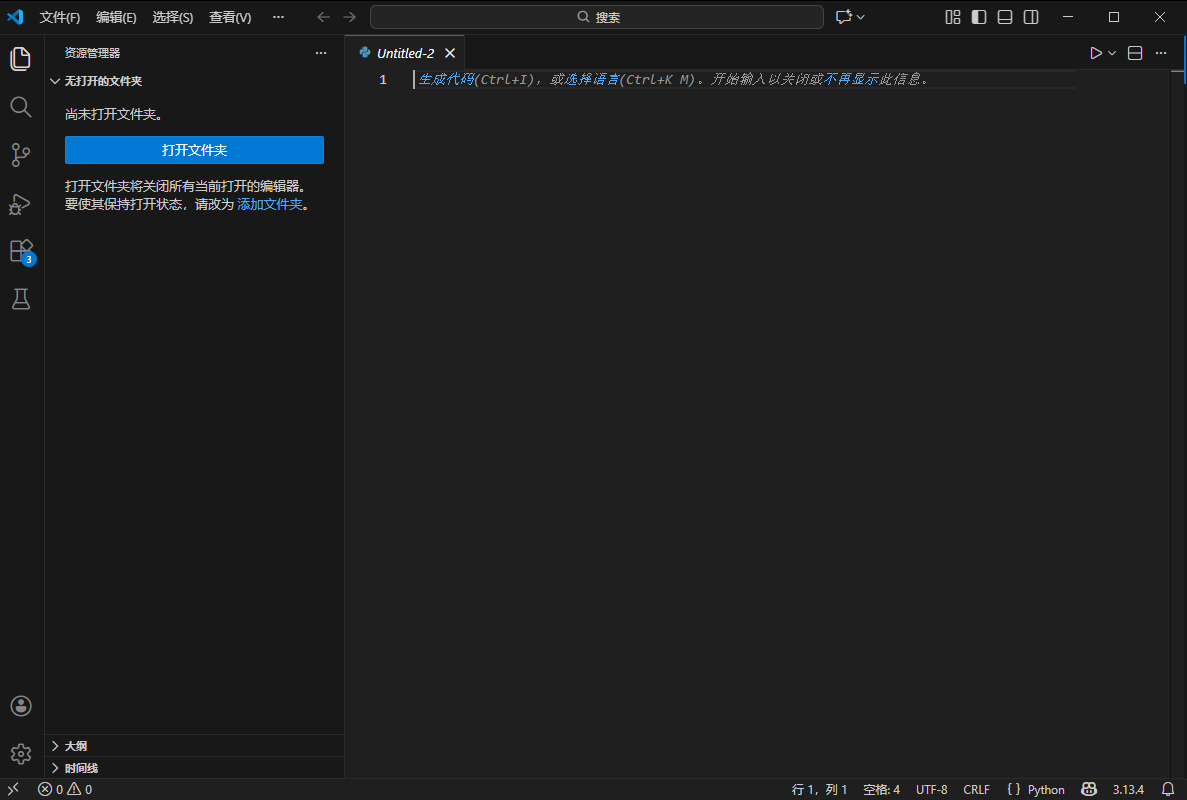The image size is (1187, 800).
Task: Open the Testing flask view
Action: (21, 299)
